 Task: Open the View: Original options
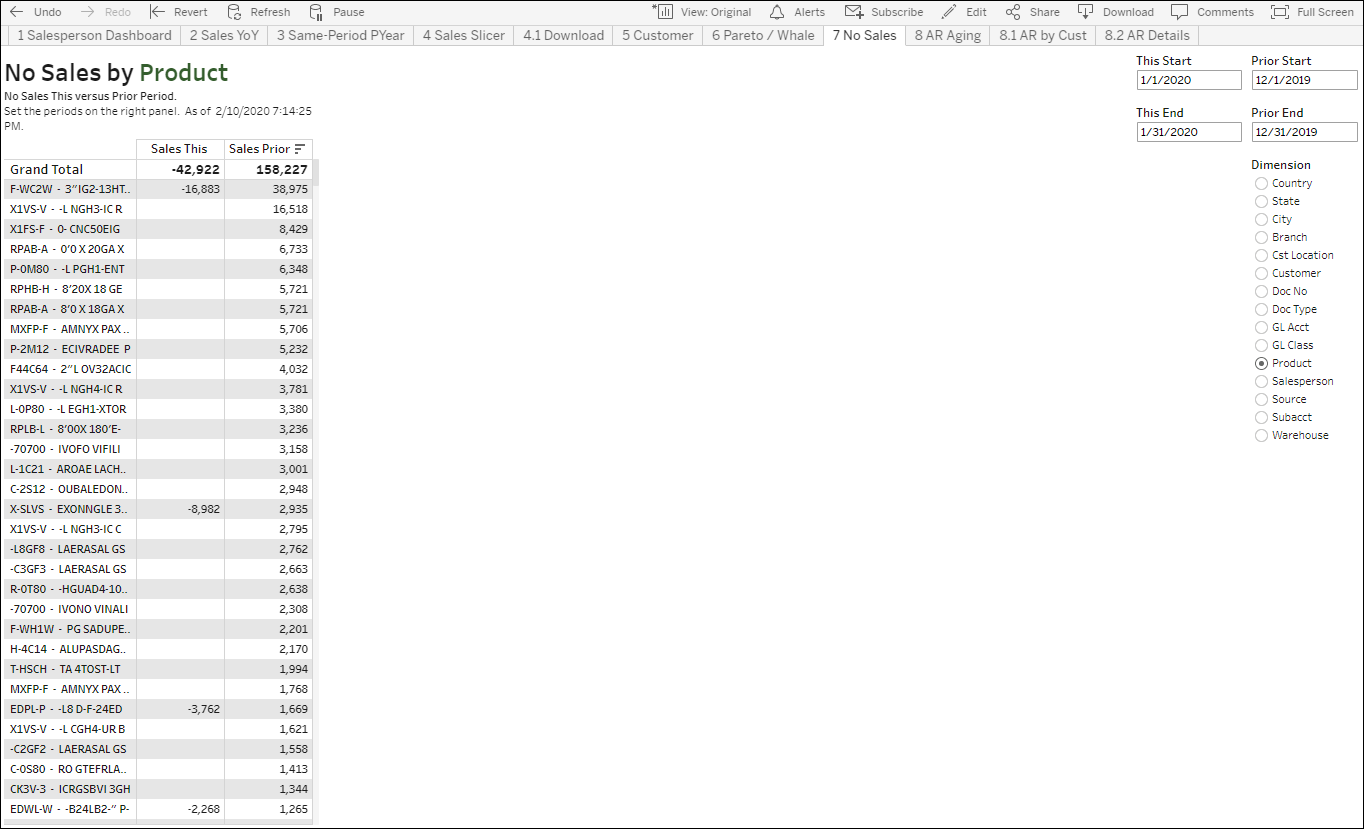click(x=703, y=12)
